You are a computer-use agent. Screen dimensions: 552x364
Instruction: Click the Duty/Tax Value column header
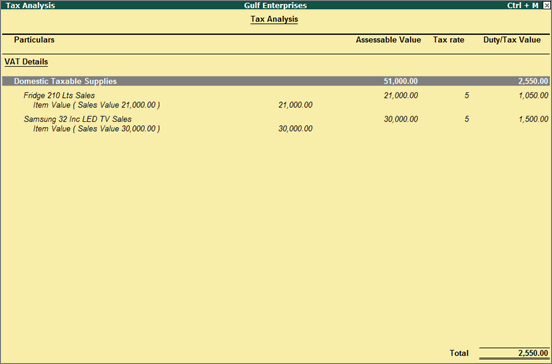512,40
